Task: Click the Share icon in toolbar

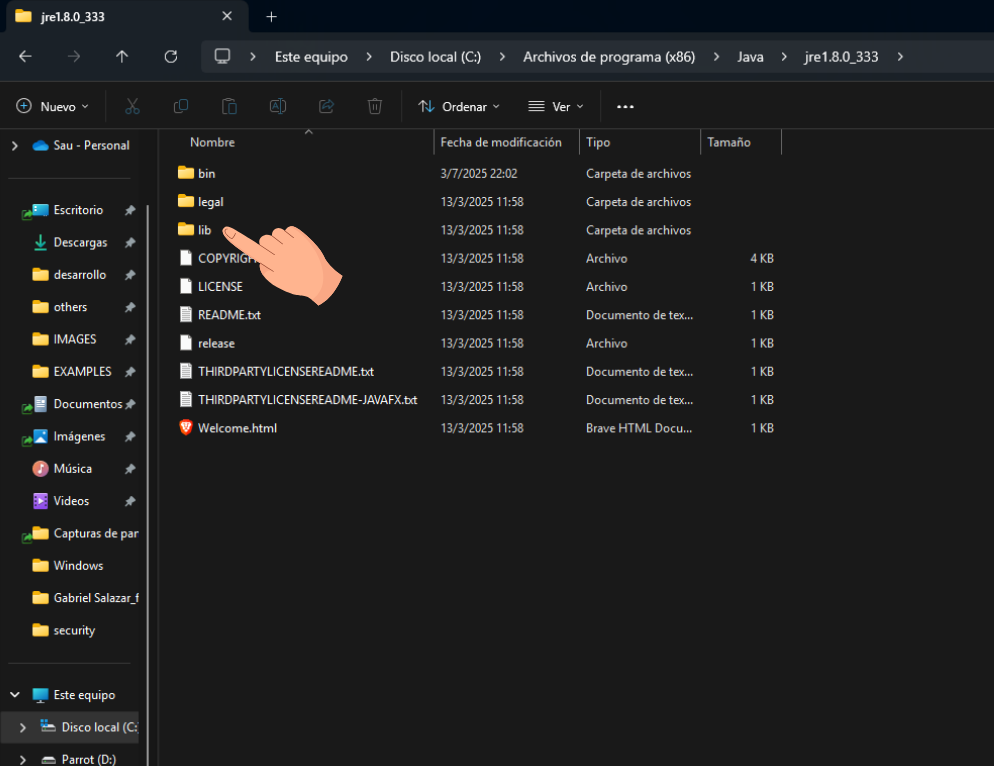Action: pyautogui.click(x=326, y=107)
